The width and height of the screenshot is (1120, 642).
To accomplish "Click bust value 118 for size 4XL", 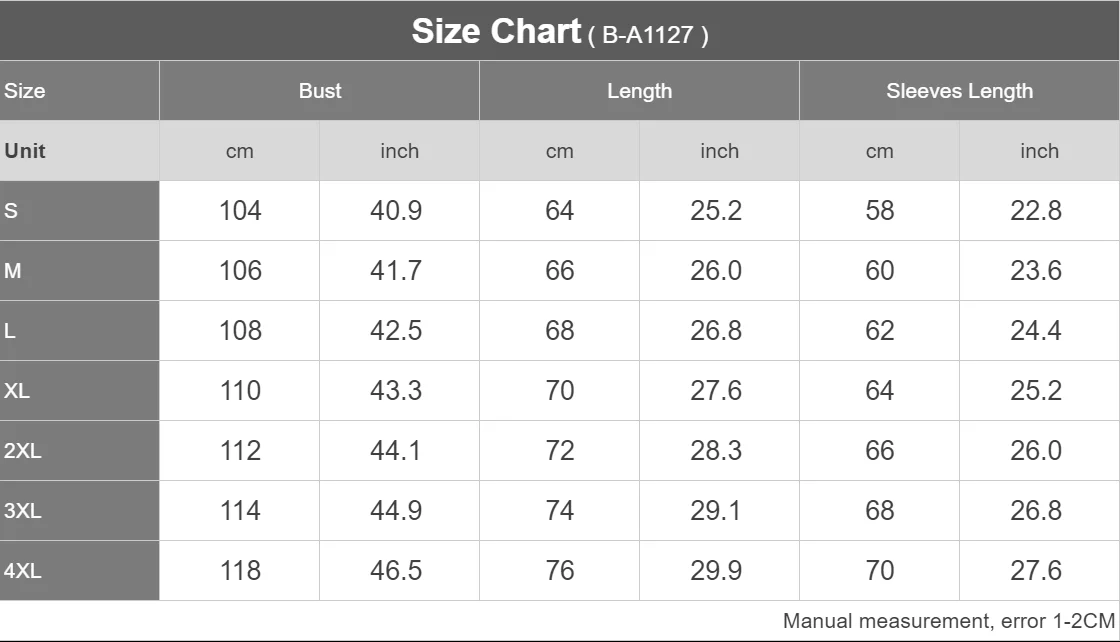I will (240, 571).
